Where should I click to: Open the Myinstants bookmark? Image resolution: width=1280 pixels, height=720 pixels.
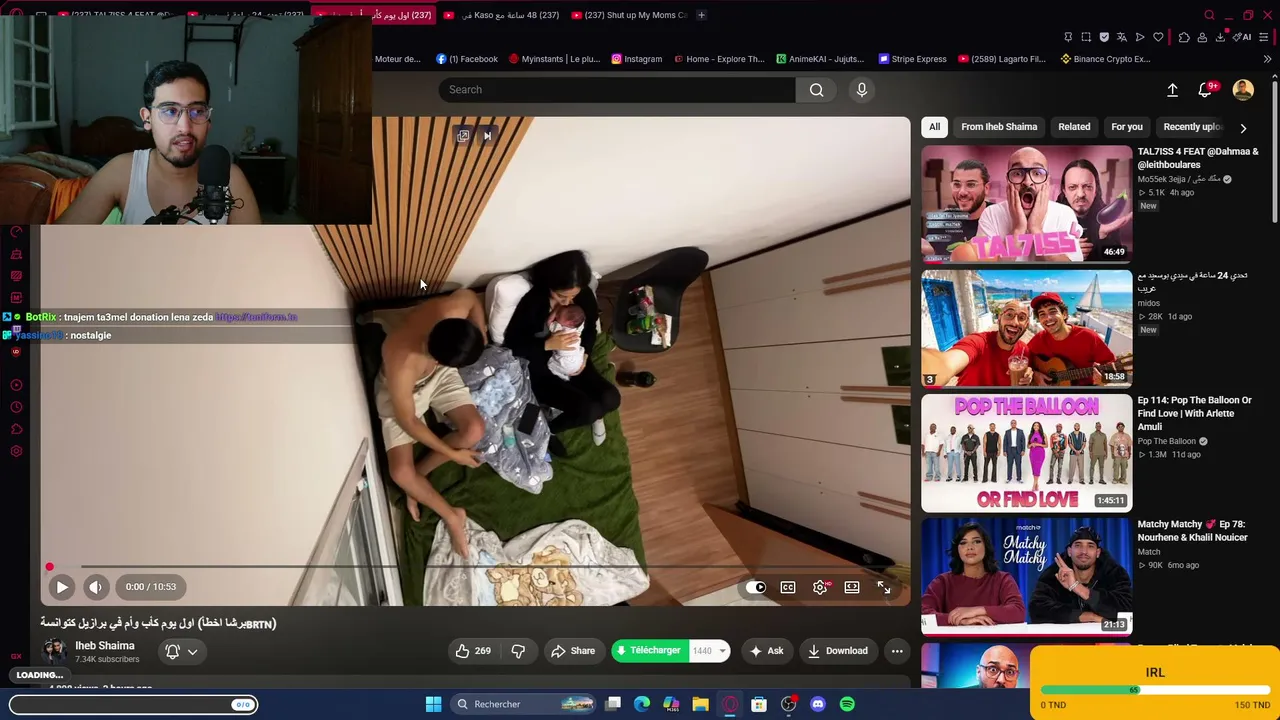coord(554,59)
